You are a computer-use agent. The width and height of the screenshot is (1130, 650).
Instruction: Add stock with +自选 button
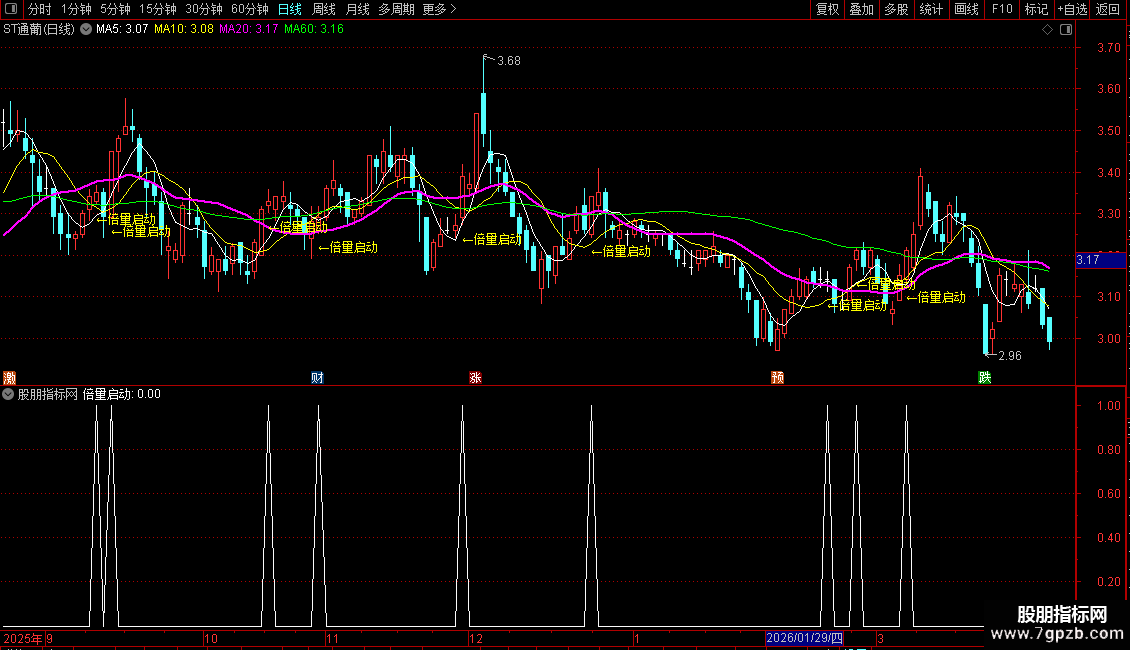1072,9
